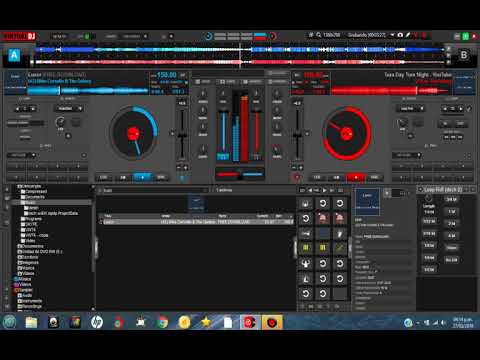Trigger the green pencil sampler pad
Viewport: 480px width, 360px height.
click(340, 247)
